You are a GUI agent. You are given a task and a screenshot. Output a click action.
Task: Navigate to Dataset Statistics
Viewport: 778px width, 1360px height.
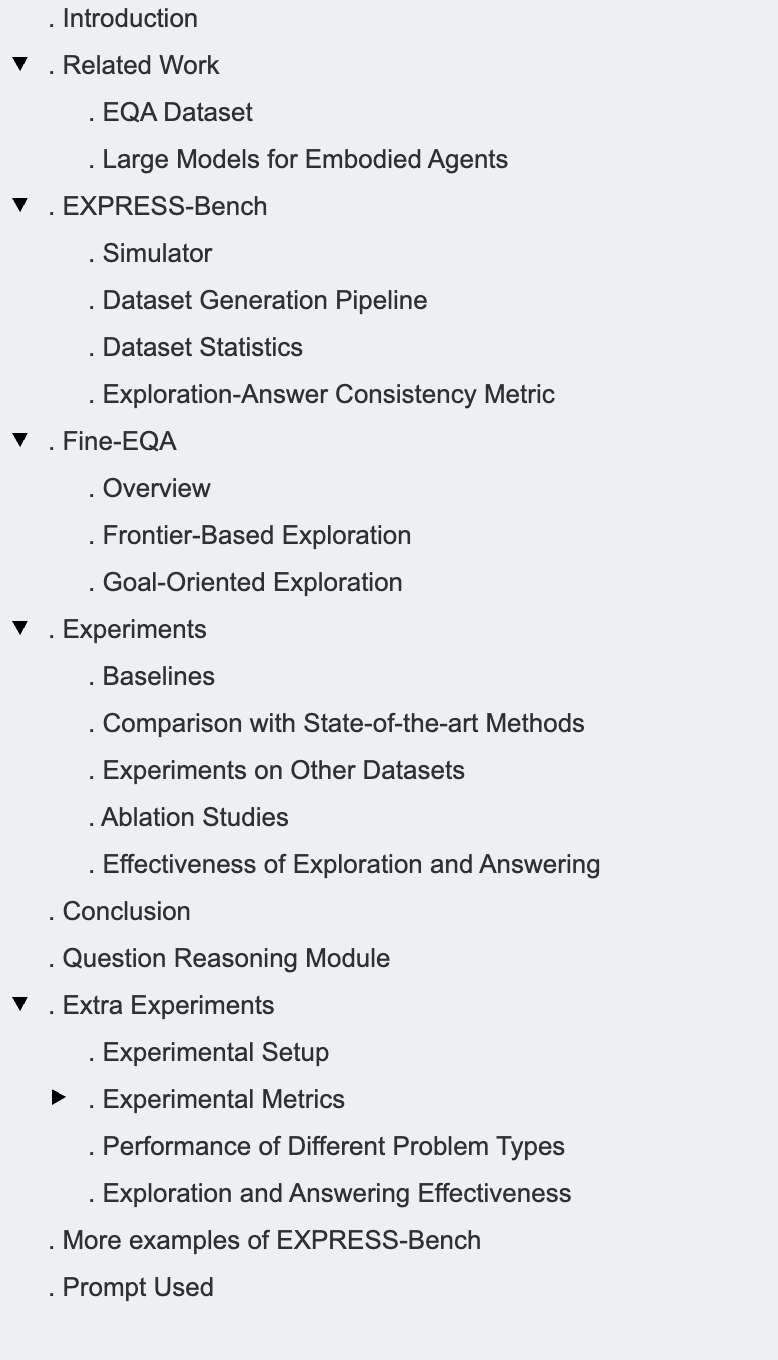tap(202, 347)
